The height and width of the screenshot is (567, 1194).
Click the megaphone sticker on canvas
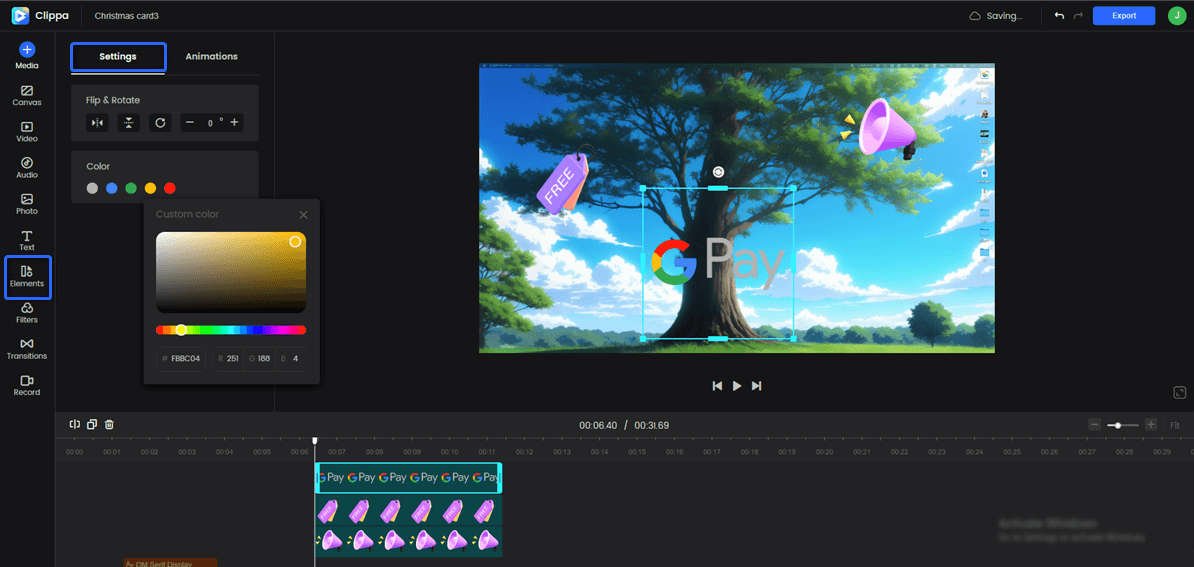coord(880,130)
